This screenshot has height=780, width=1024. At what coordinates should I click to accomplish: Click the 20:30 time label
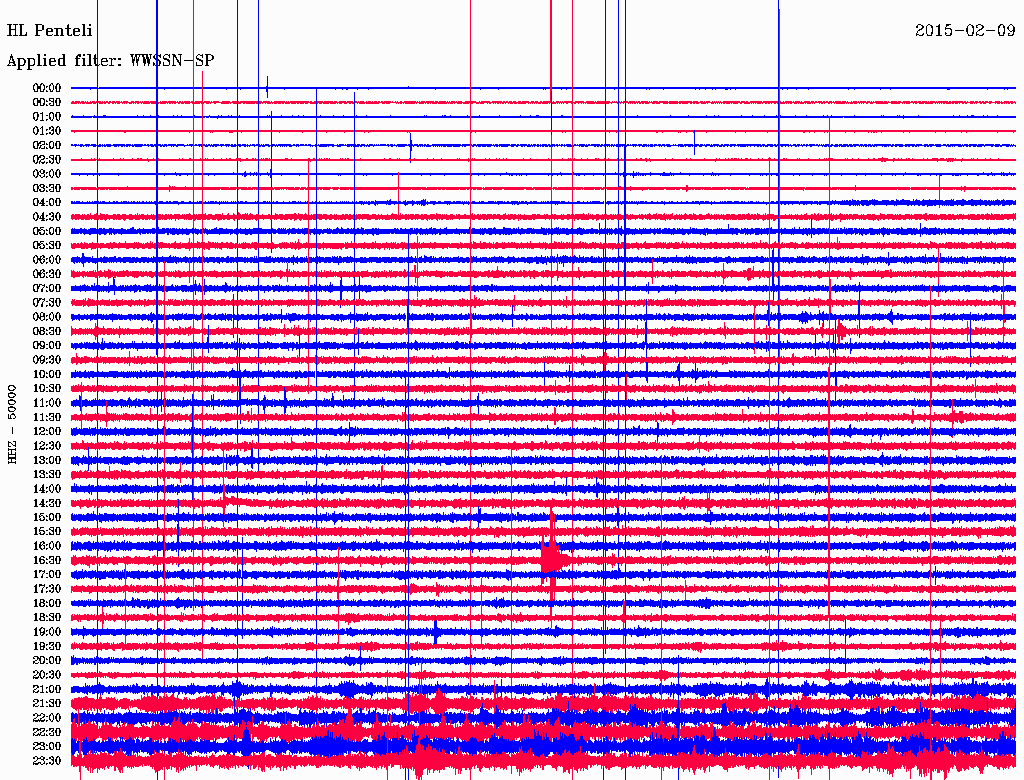pos(46,675)
